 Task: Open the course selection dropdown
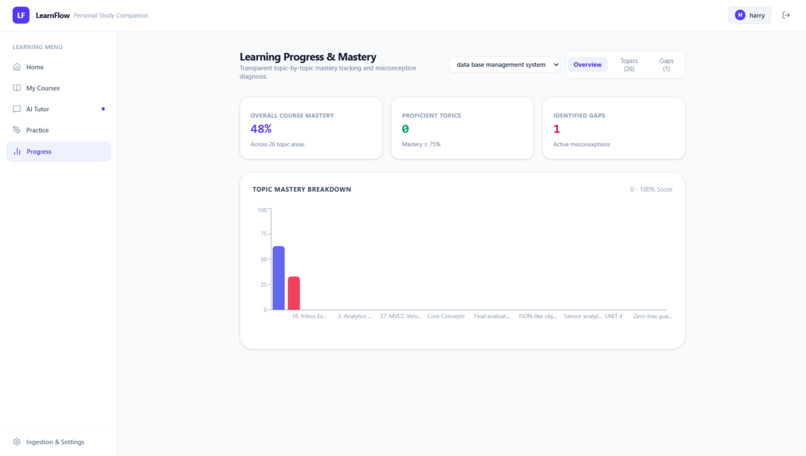tap(504, 65)
